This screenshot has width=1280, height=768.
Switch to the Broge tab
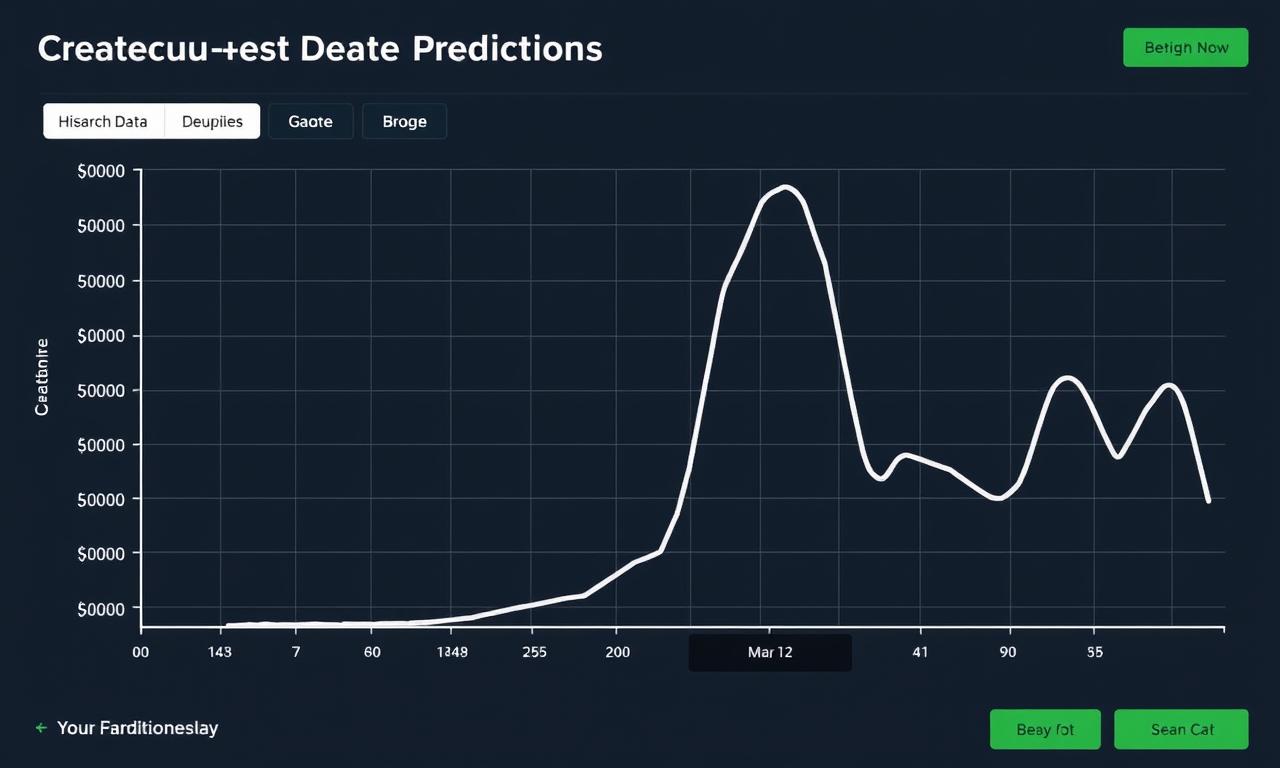coord(404,121)
